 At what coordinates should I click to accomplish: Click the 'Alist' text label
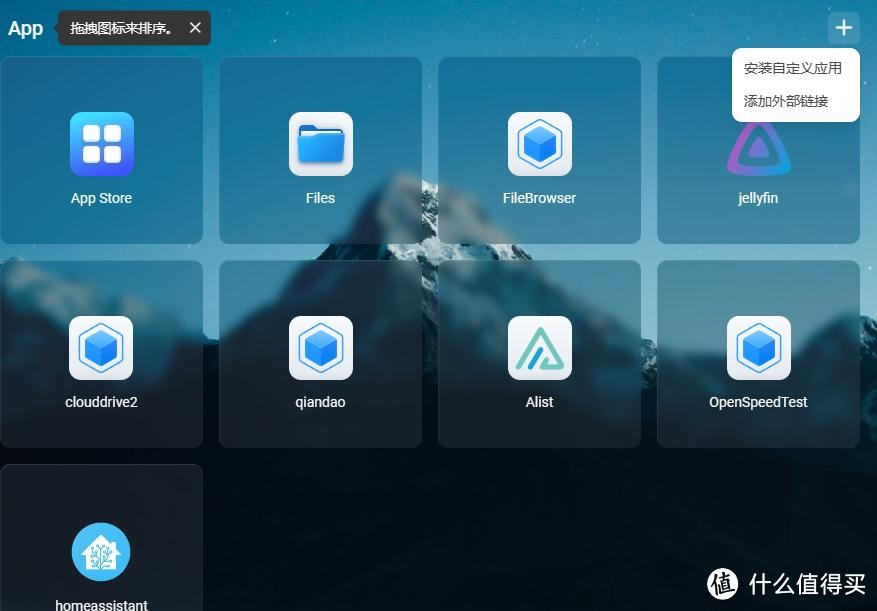(x=539, y=402)
